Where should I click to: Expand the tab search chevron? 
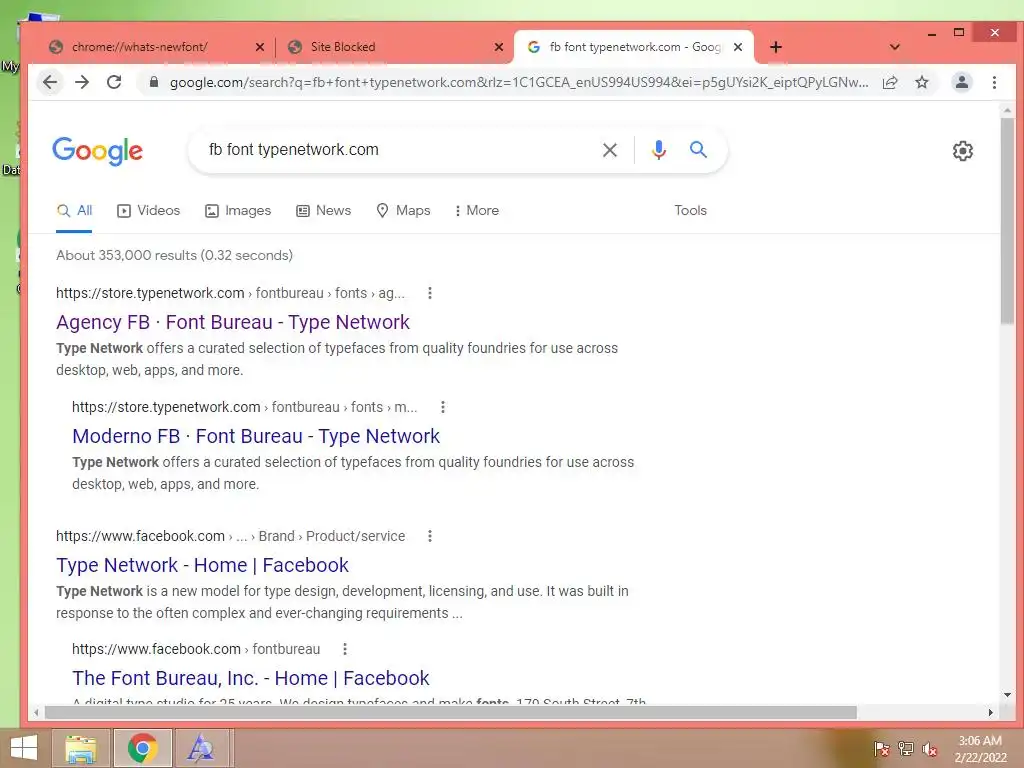click(895, 47)
